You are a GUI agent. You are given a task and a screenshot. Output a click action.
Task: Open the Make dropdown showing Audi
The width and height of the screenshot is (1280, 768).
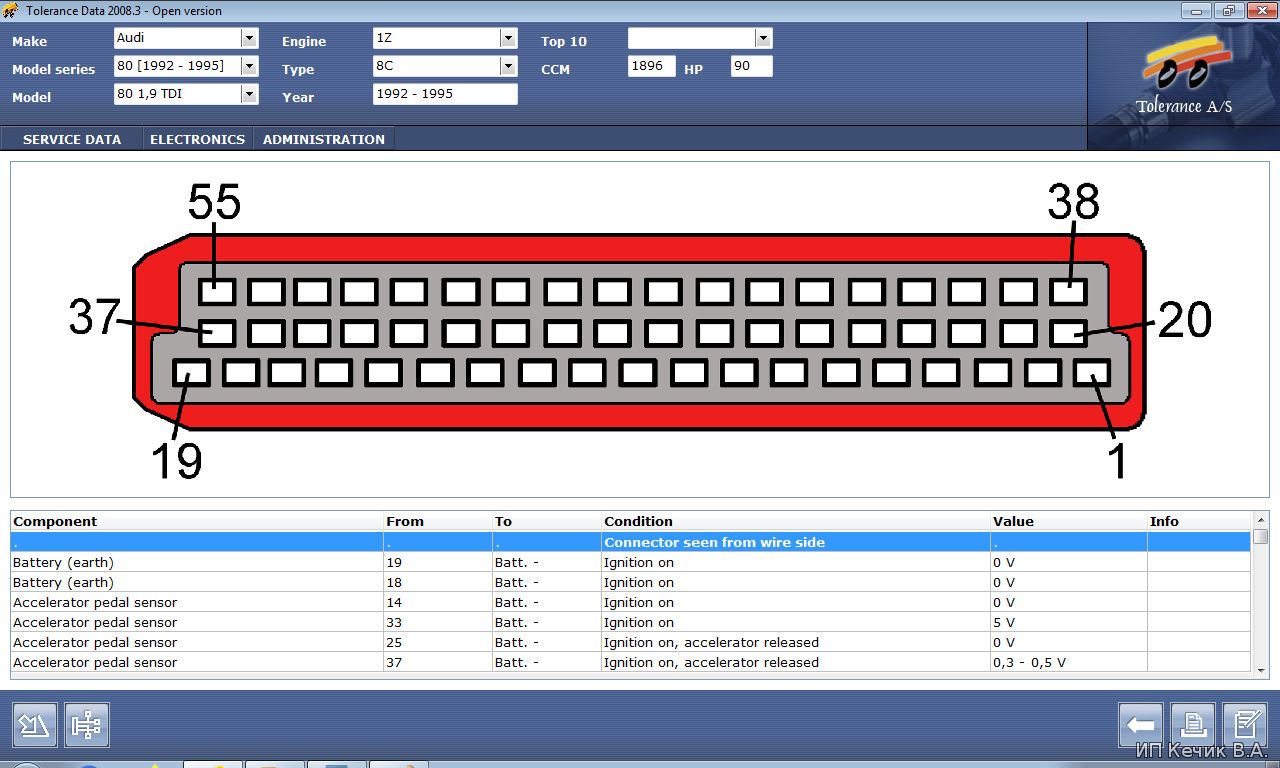click(249, 38)
